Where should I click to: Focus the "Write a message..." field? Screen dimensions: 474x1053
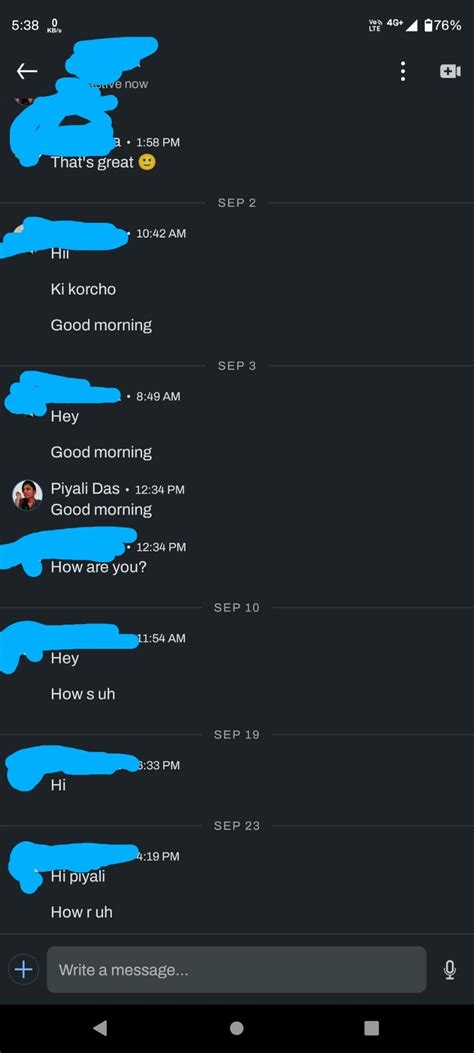pos(236,970)
